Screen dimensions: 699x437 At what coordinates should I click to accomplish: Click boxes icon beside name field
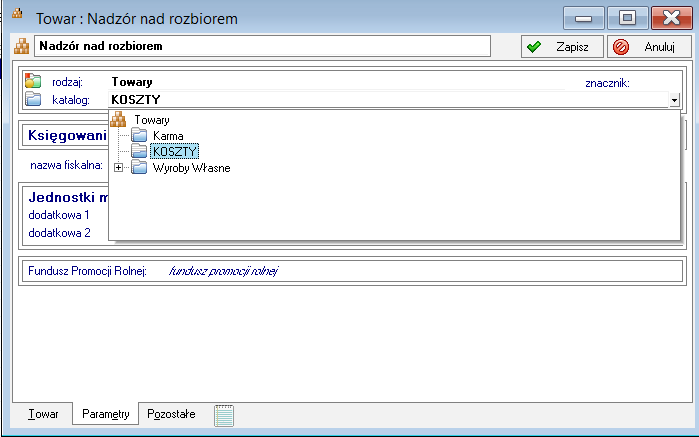point(21,46)
